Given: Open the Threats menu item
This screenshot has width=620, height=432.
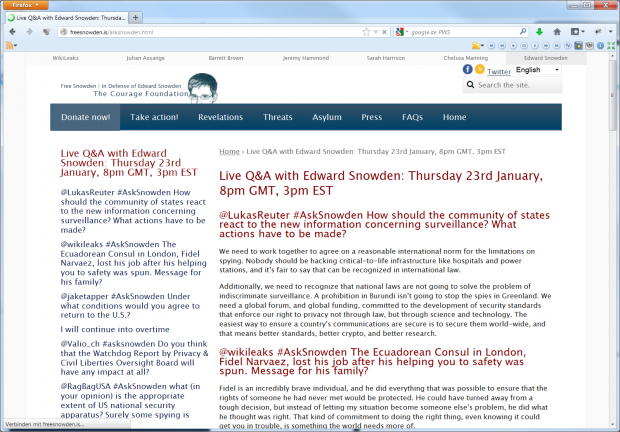Looking at the screenshot, I should click(x=278, y=117).
